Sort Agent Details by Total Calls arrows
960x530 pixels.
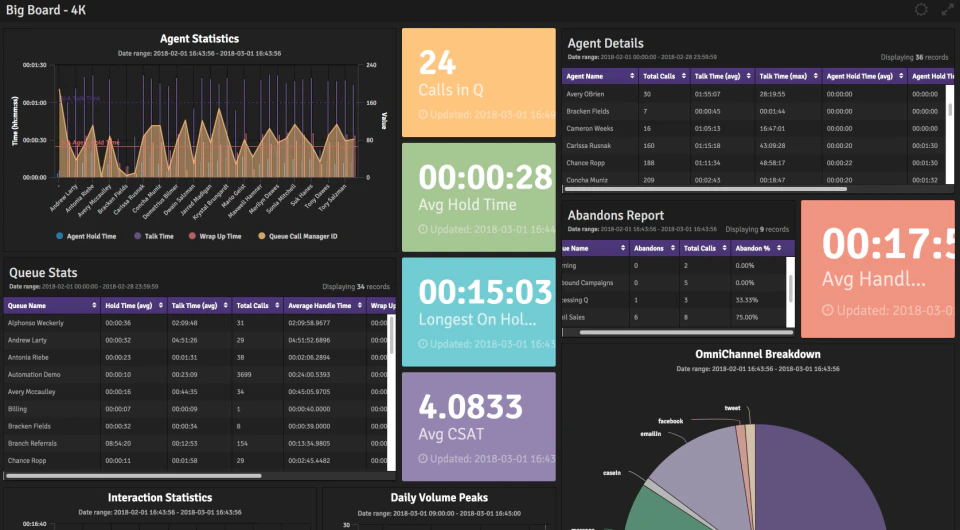click(x=684, y=77)
